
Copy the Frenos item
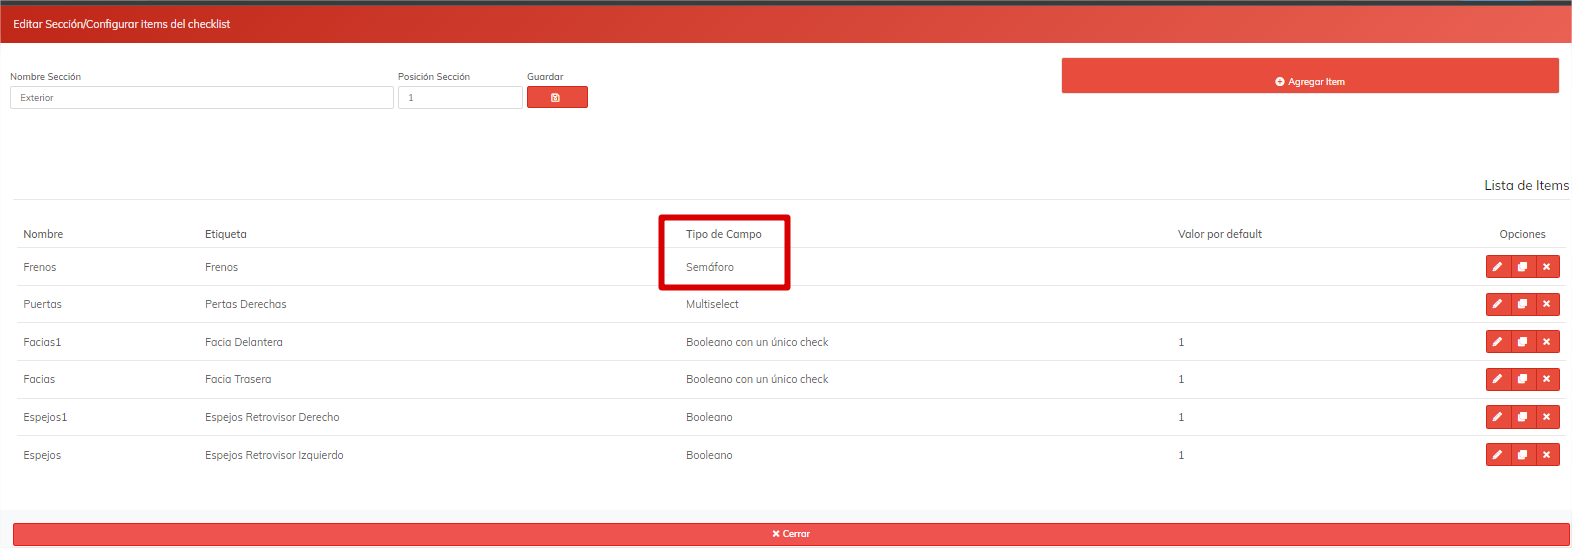(x=1522, y=267)
